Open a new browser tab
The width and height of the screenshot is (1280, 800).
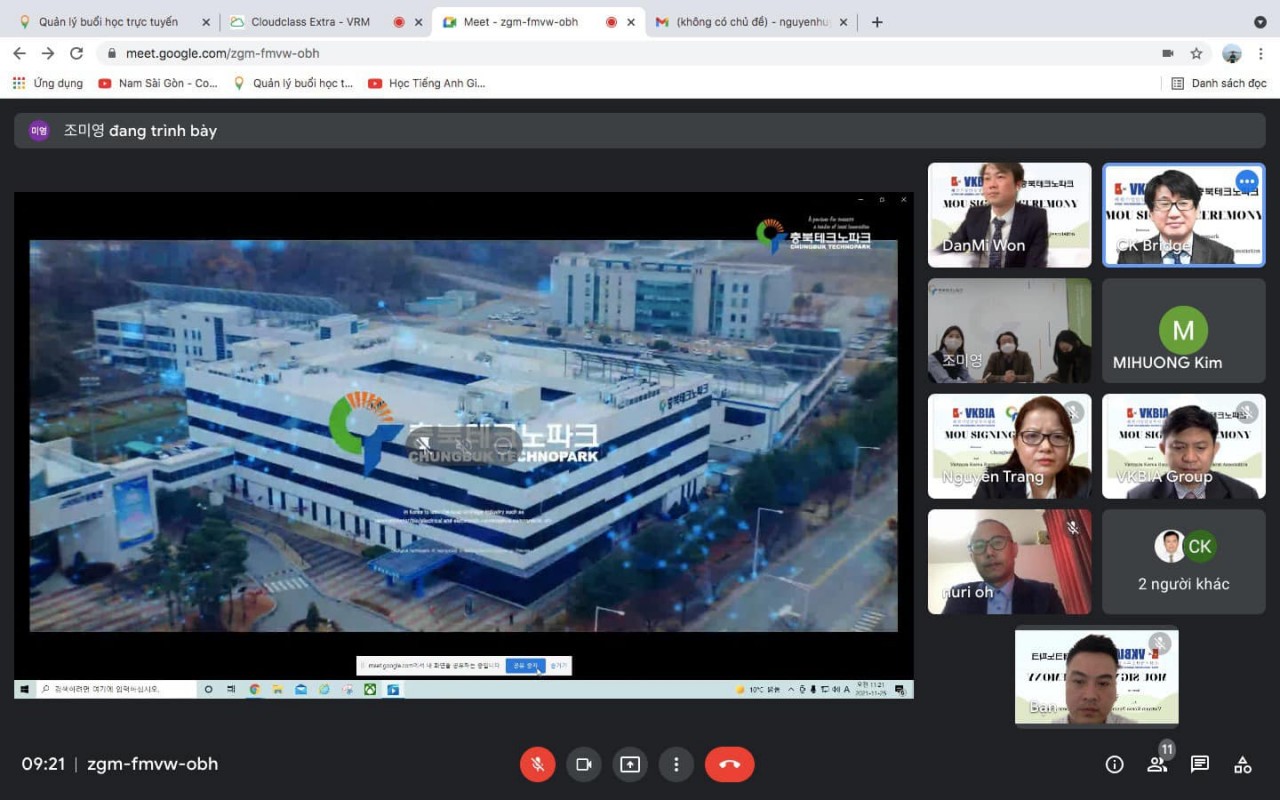click(877, 22)
